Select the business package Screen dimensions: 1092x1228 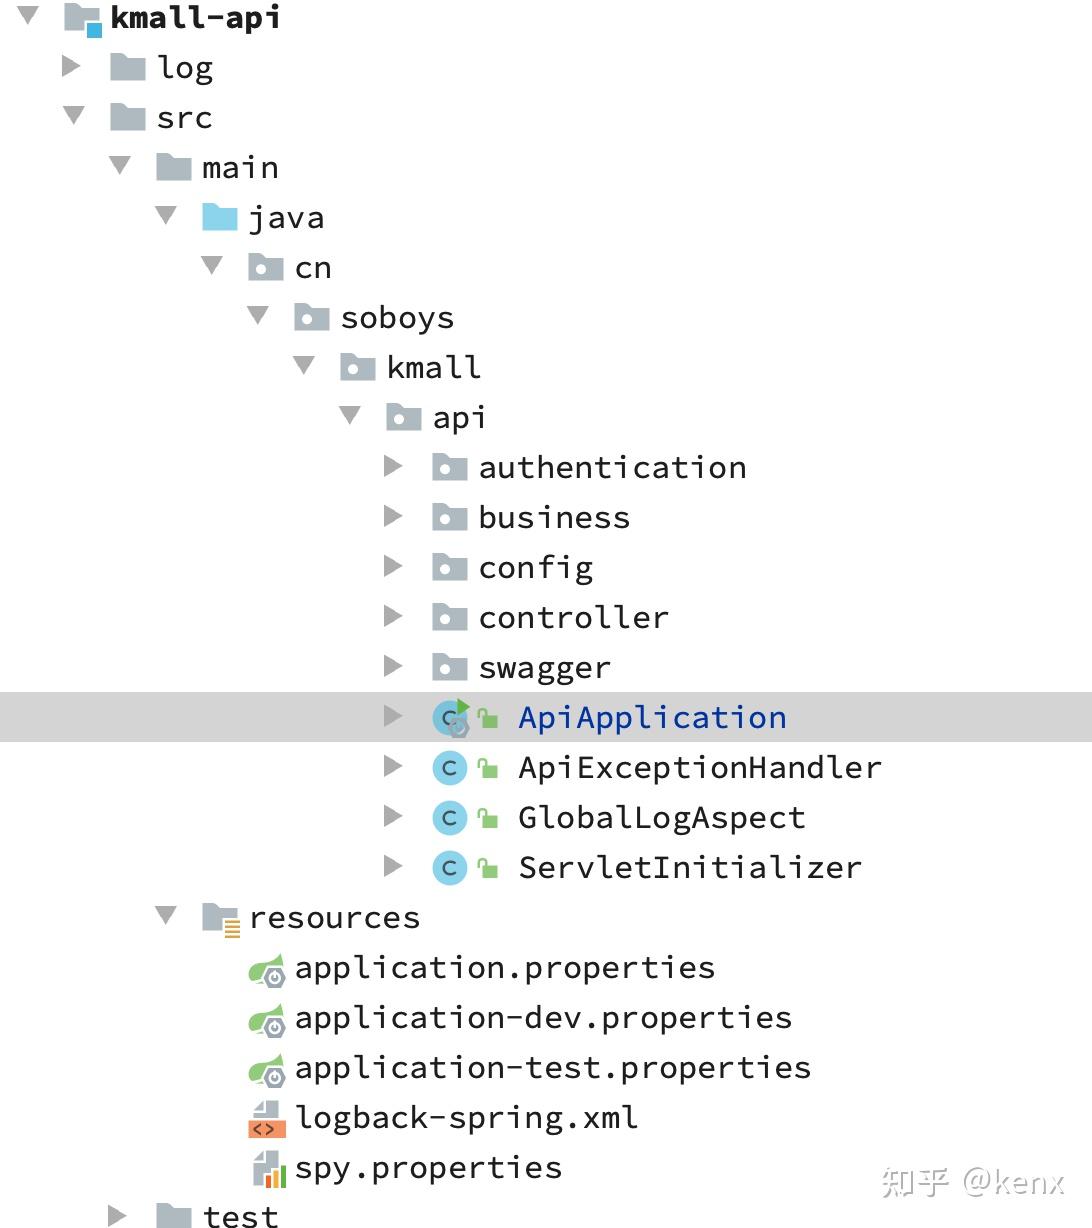pos(554,517)
